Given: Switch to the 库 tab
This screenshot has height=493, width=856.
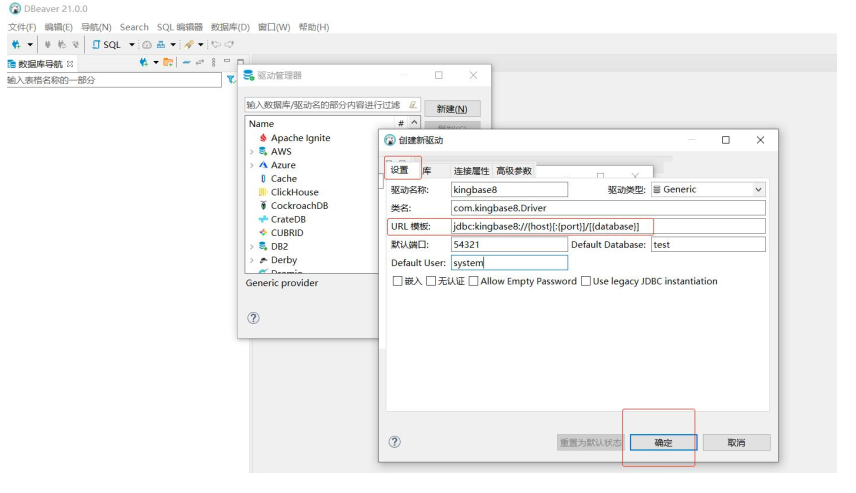Looking at the screenshot, I should pos(427,171).
